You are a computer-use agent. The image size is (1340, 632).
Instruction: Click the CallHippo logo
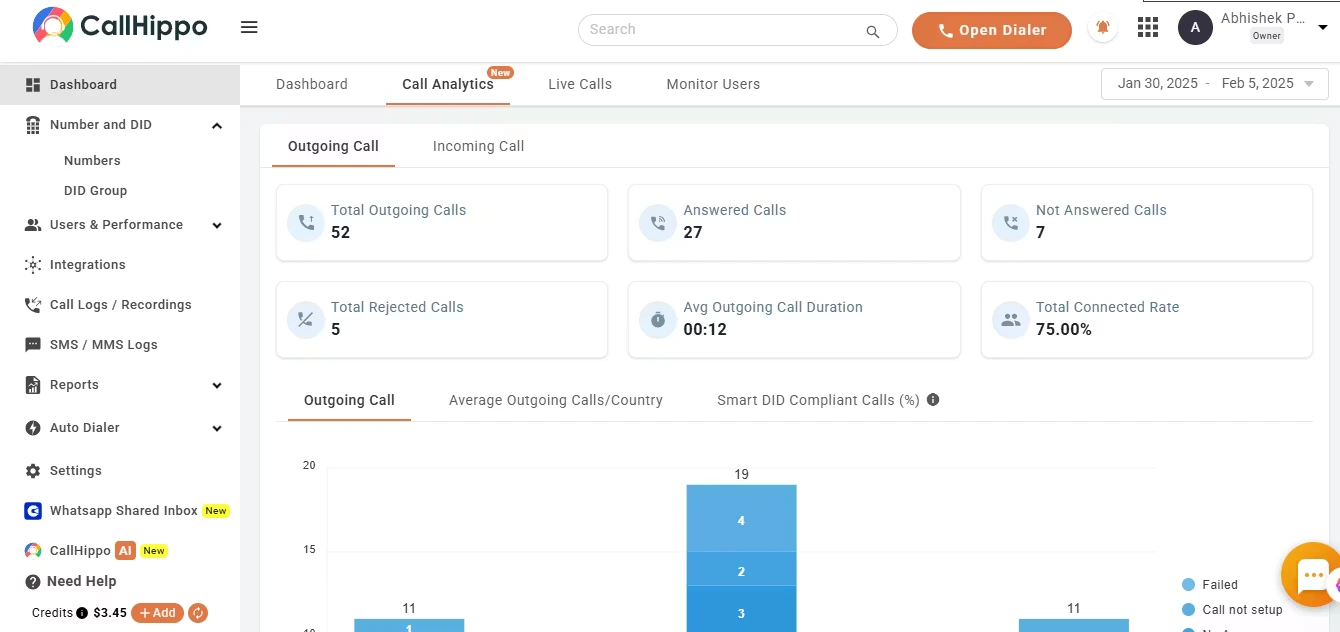119,27
